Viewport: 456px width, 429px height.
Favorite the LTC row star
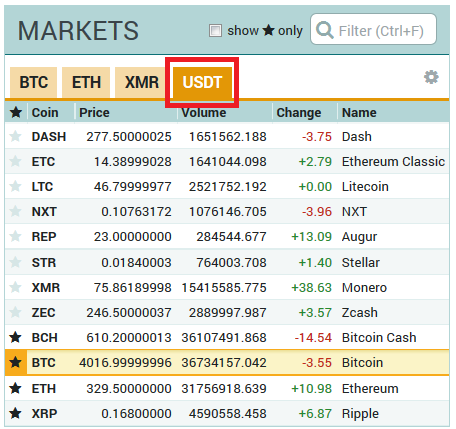(x=15, y=186)
